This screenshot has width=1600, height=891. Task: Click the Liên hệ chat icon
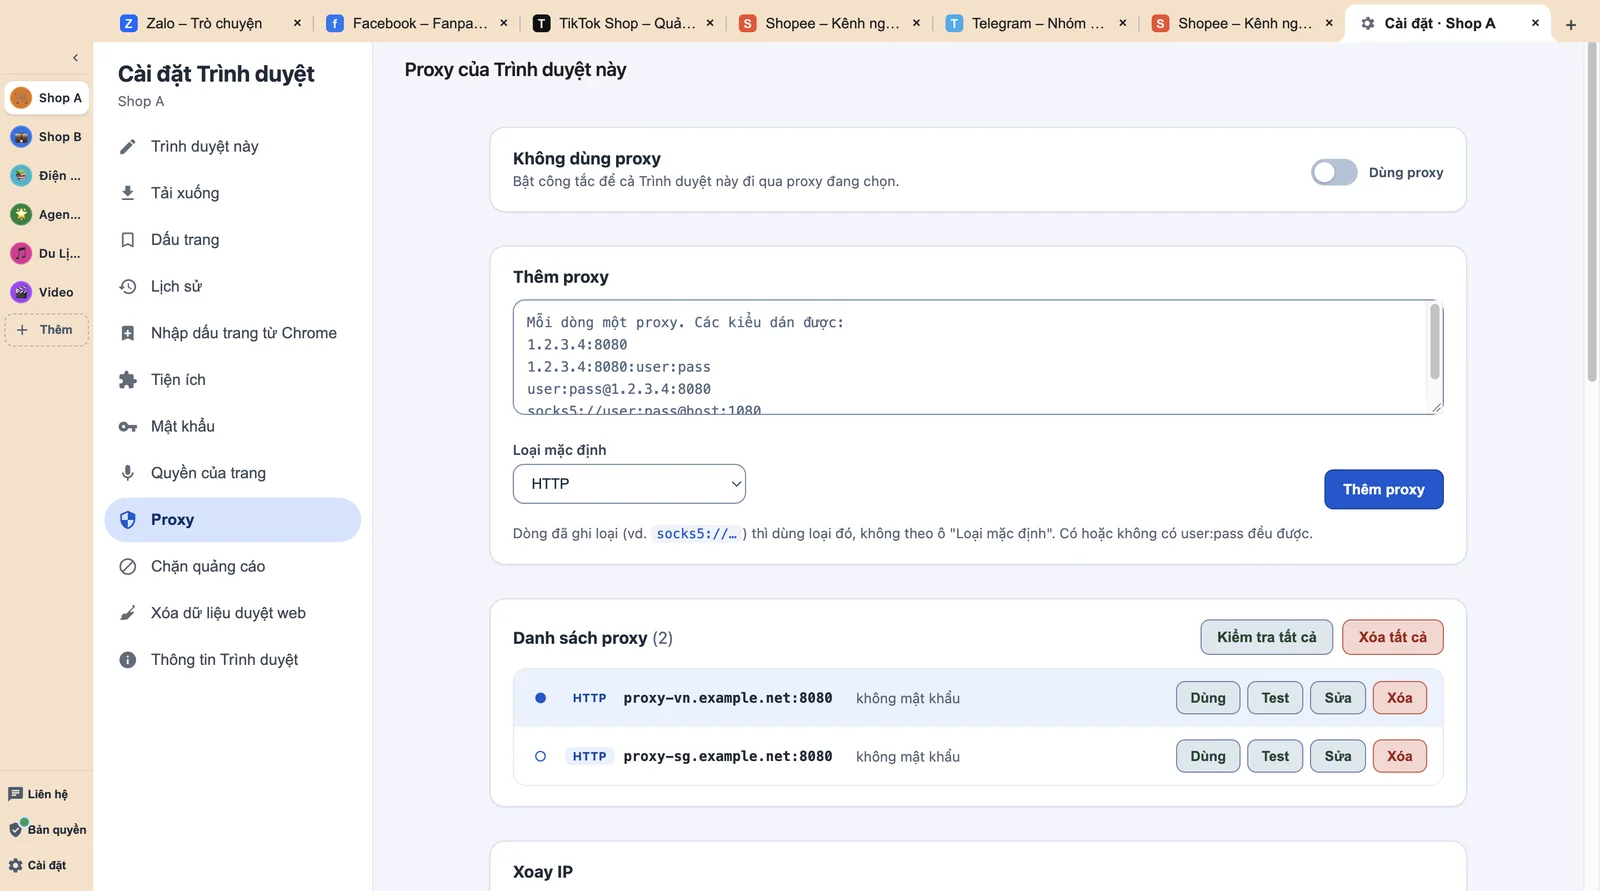(x=15, y=794)
